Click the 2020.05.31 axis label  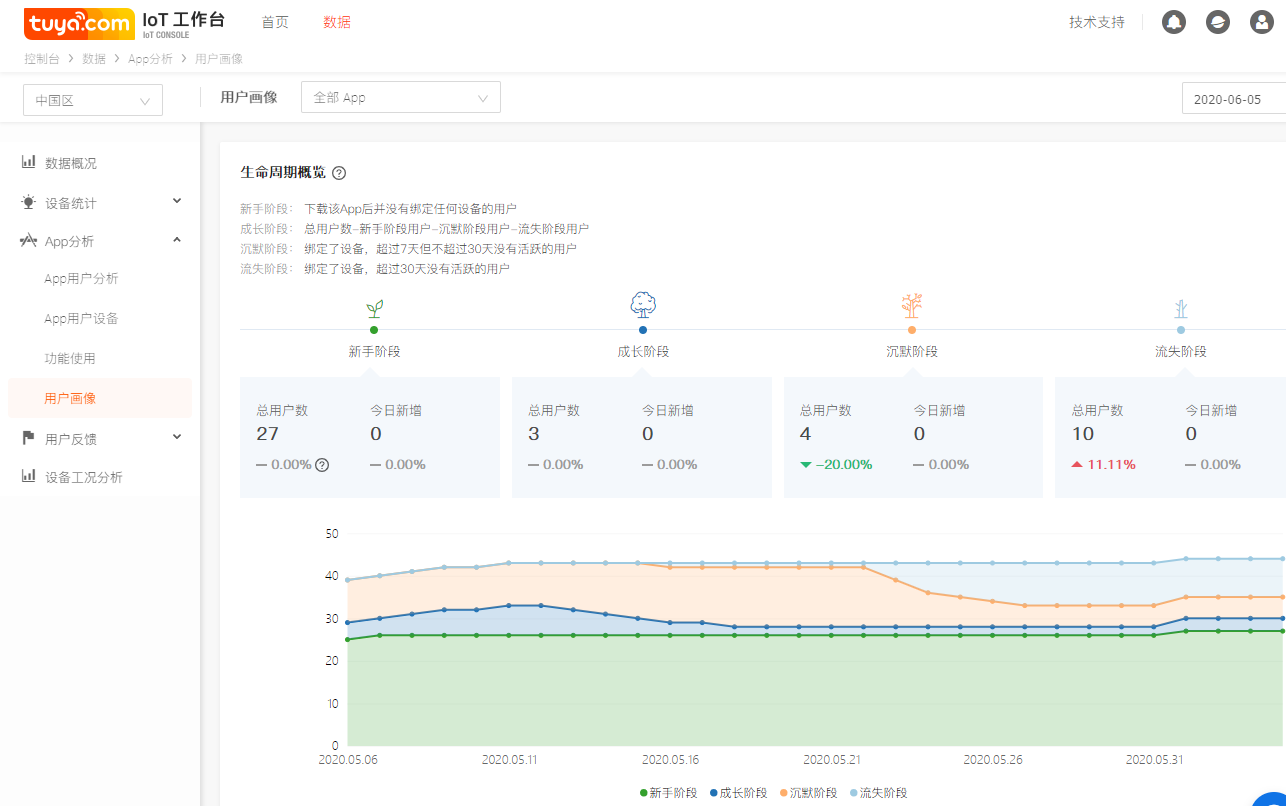pos(1154,760)
